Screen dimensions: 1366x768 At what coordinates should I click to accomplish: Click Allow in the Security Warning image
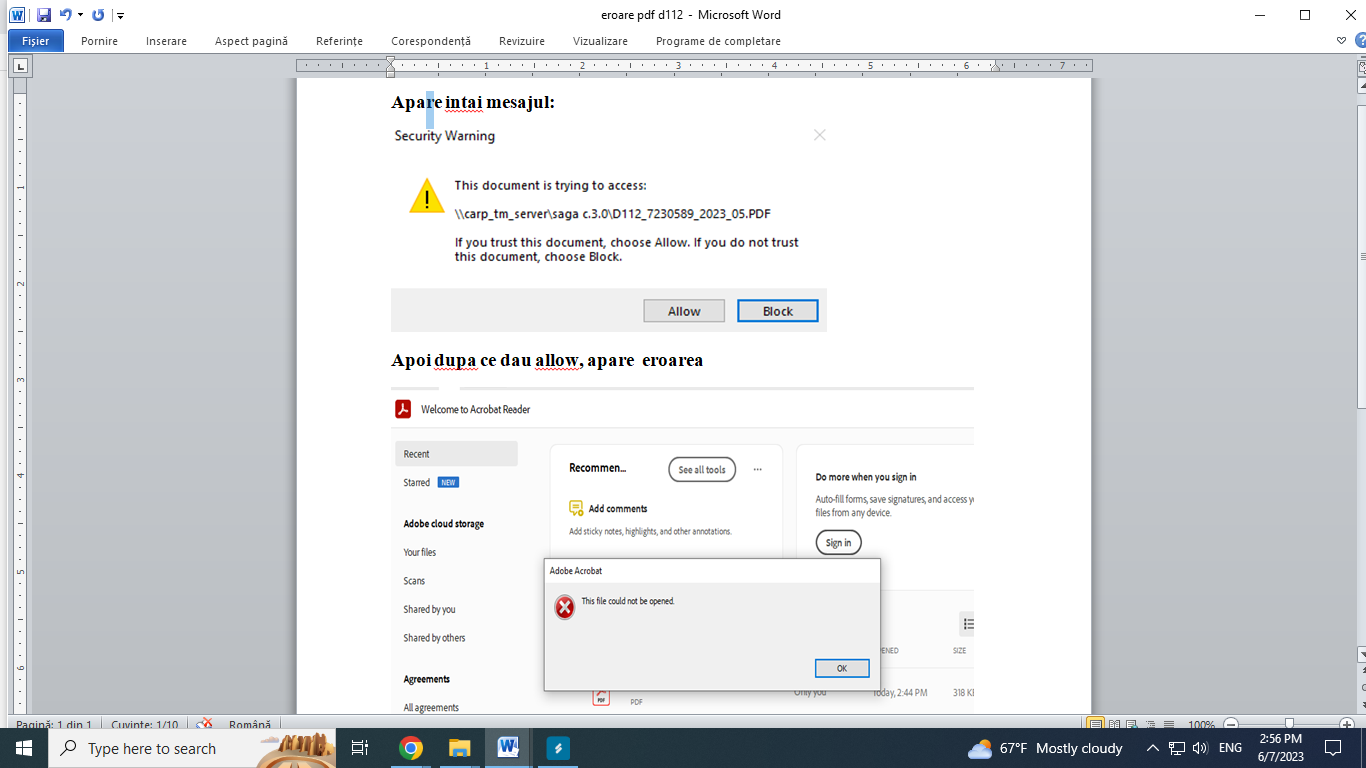click(x=684, y=311)
